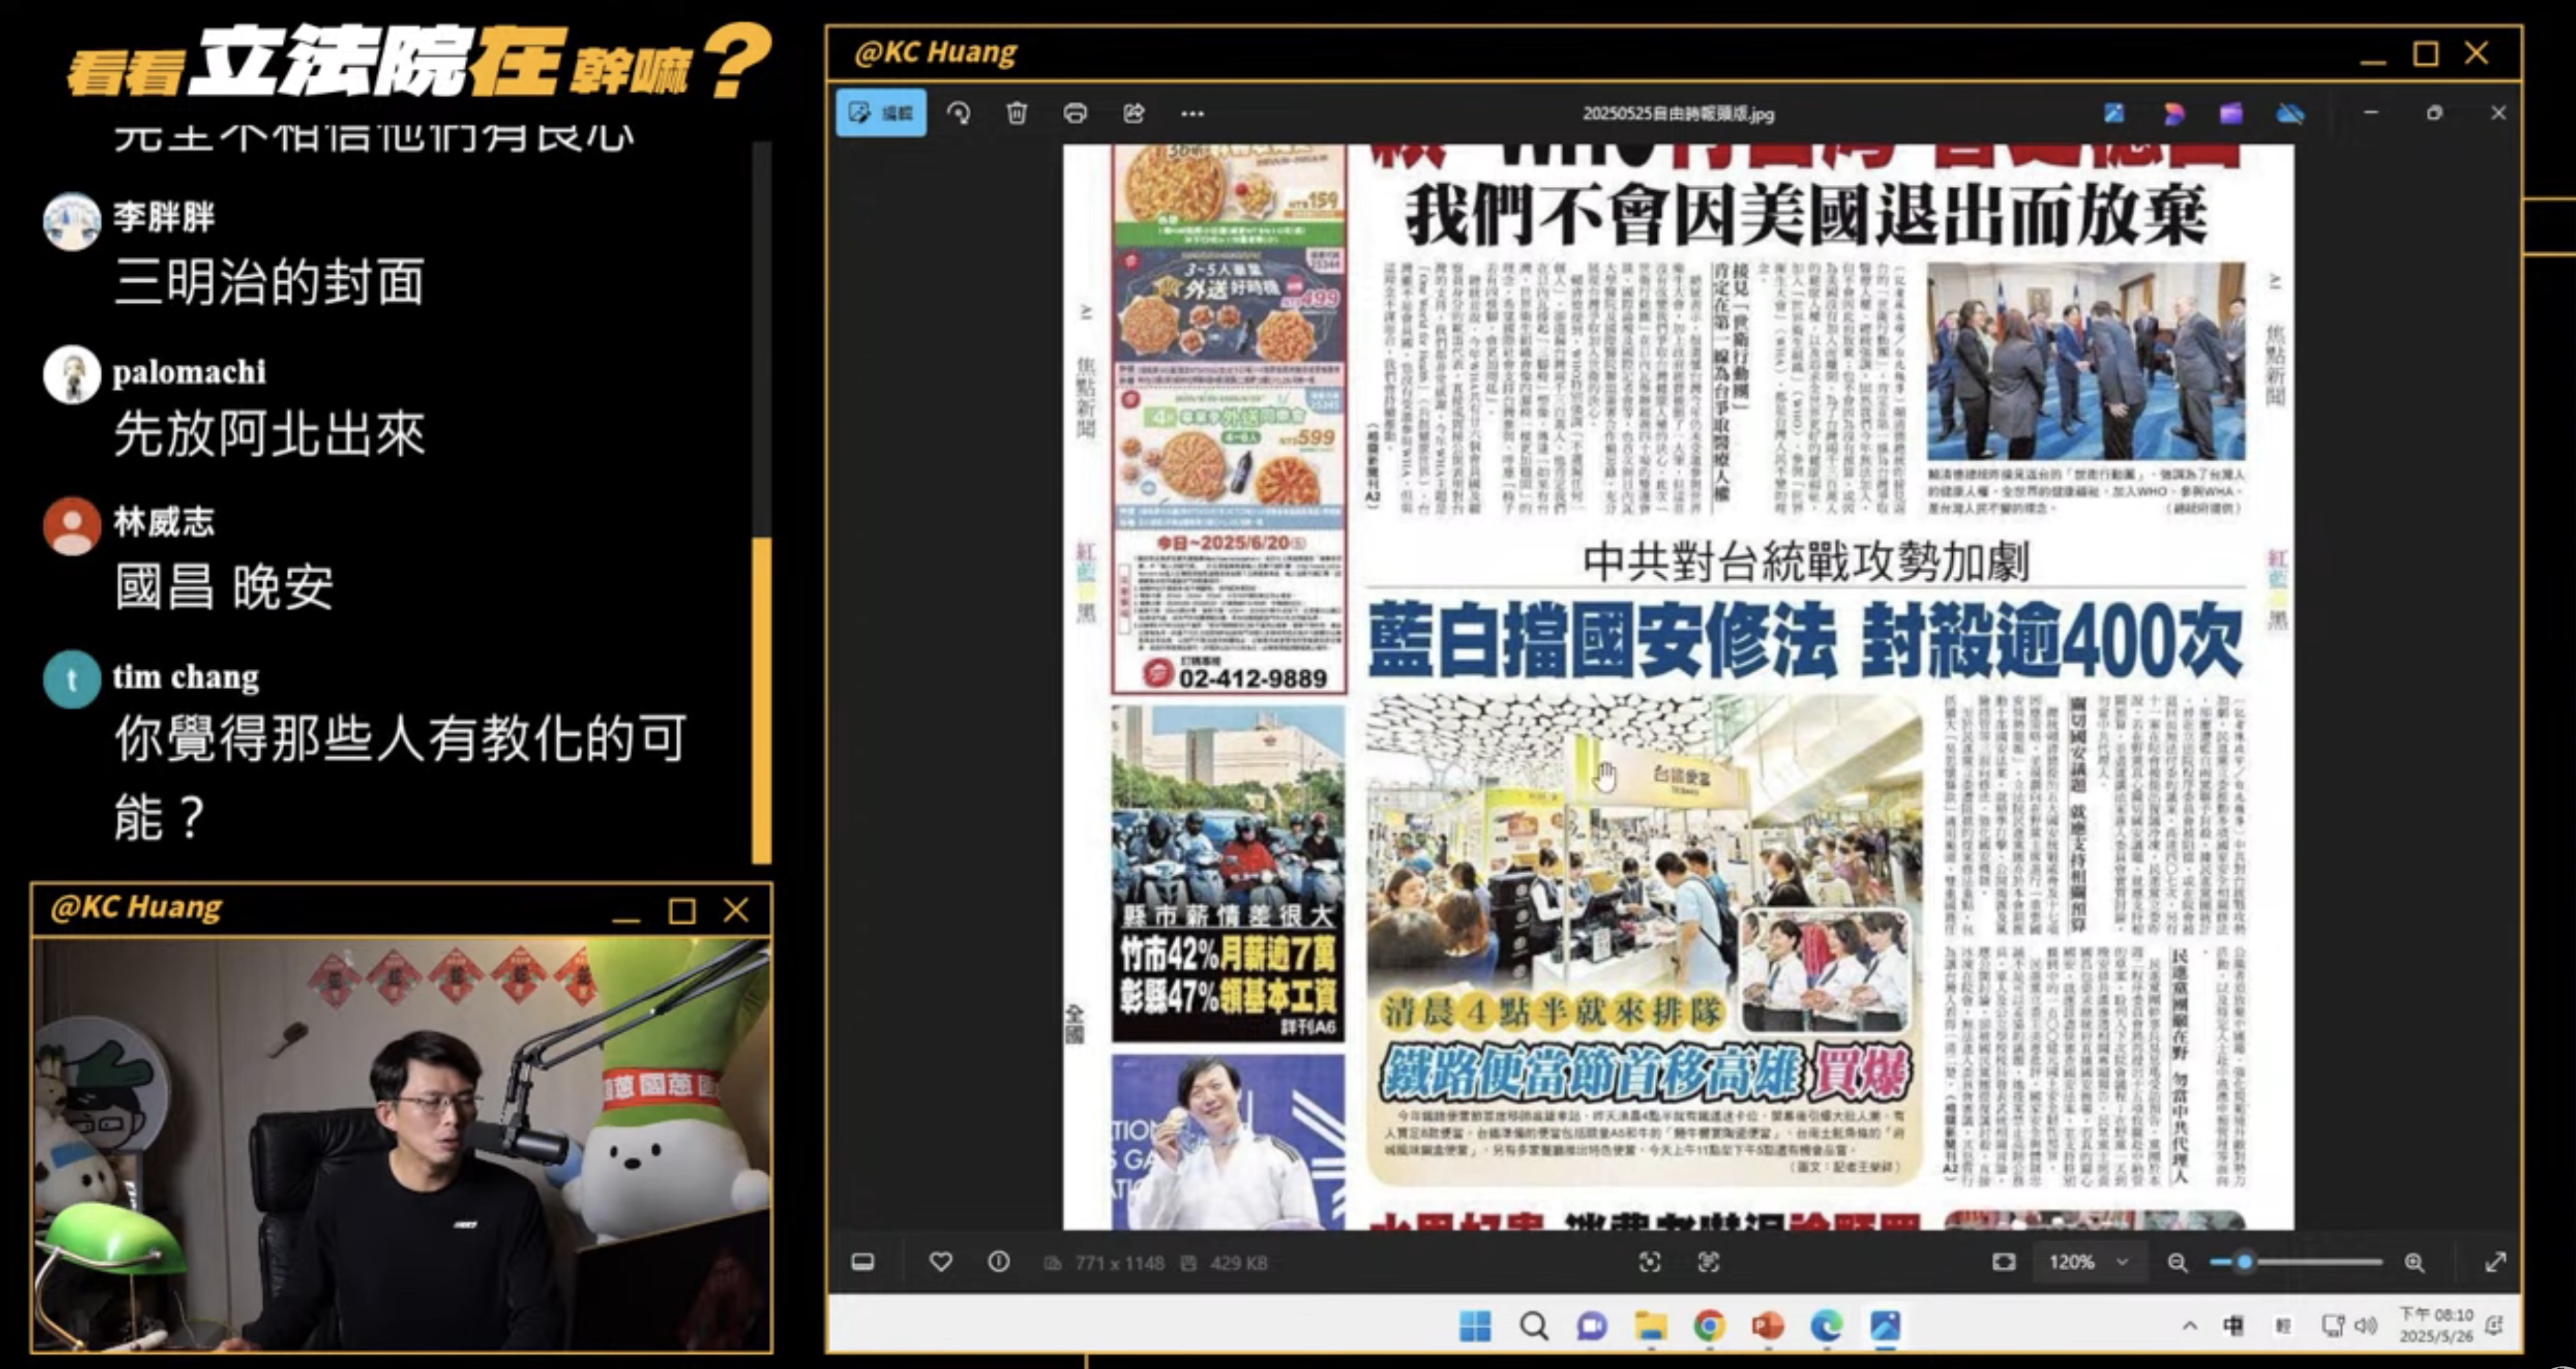
Task: Click the file name 20250525自由時報頭版.jpg title
Action: click(x=1678, y=114)
